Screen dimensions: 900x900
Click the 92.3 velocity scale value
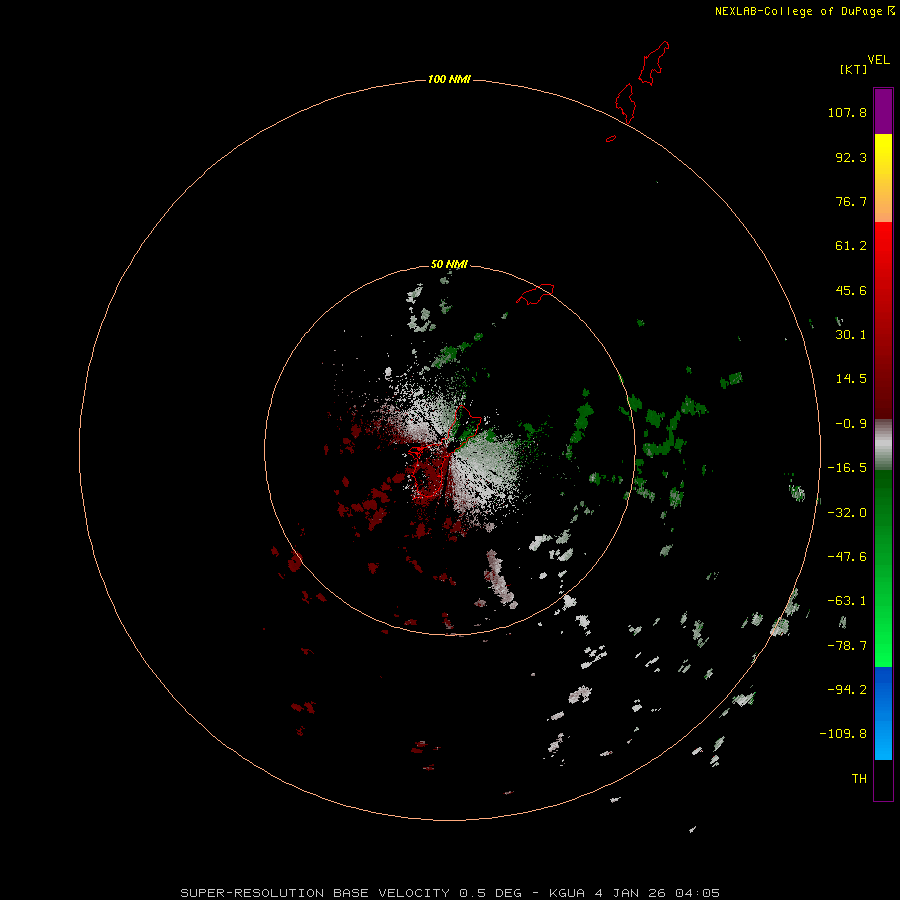[851, 157]
